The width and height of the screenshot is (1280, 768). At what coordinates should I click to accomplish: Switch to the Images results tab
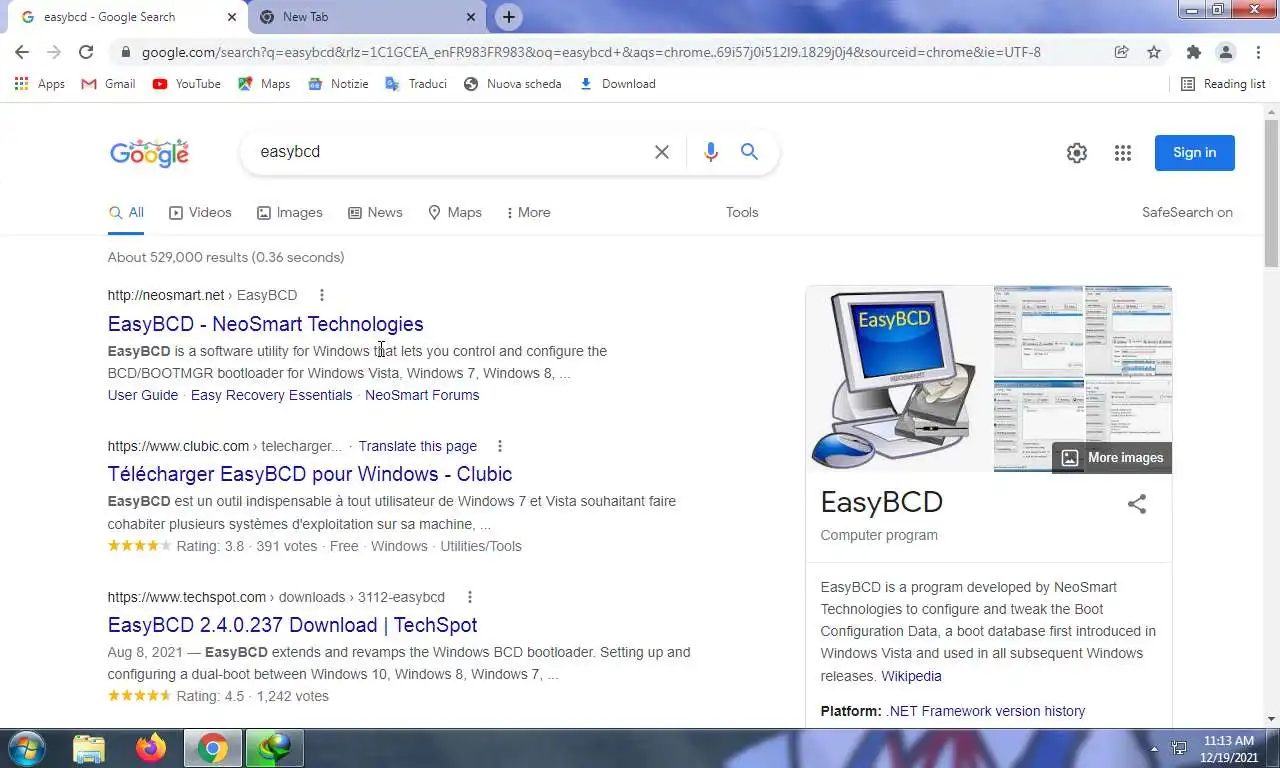coord(289,212)
